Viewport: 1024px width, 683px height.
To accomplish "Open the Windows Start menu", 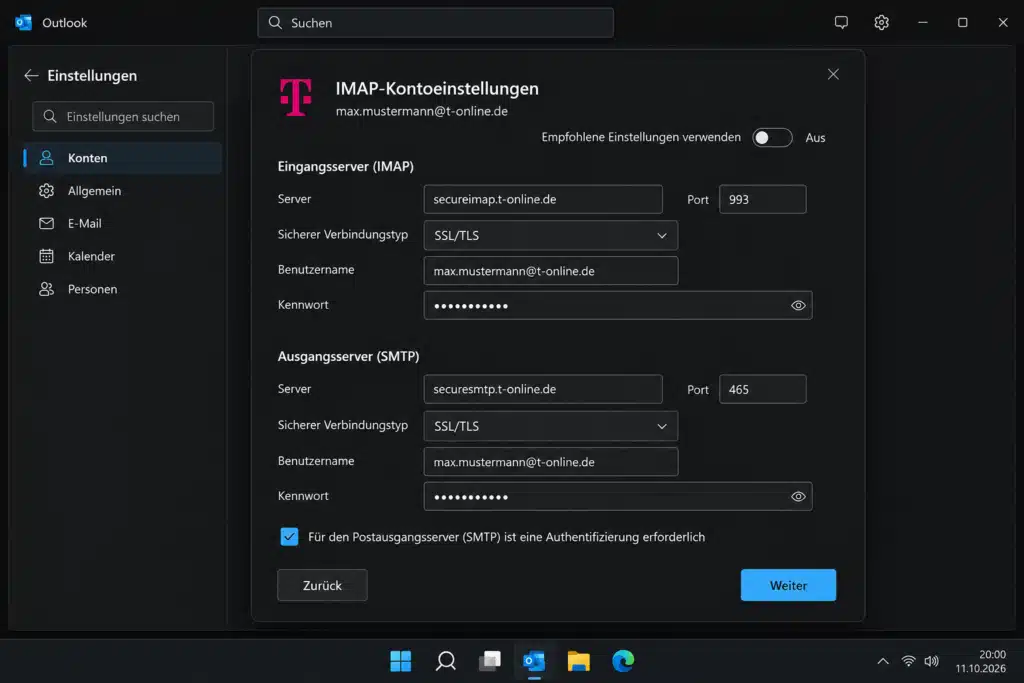I will click(401, 661).
